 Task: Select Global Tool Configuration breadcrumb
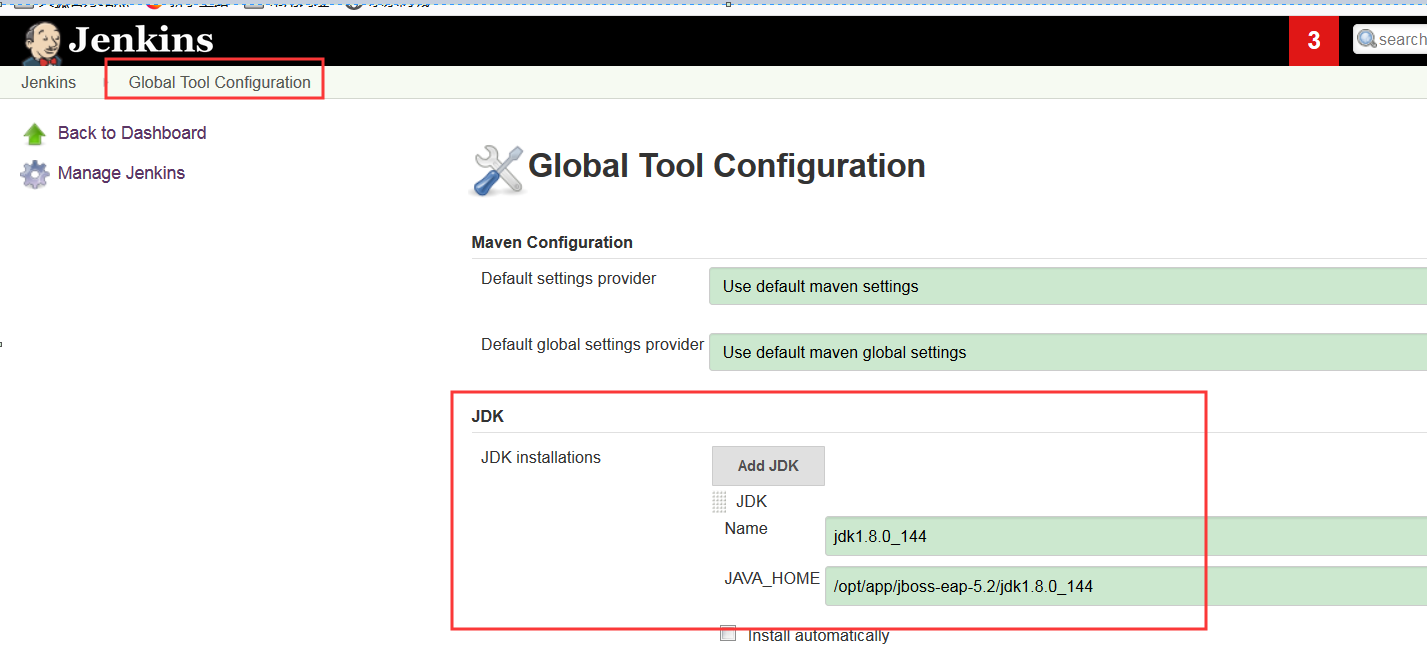tap(219, 82)
